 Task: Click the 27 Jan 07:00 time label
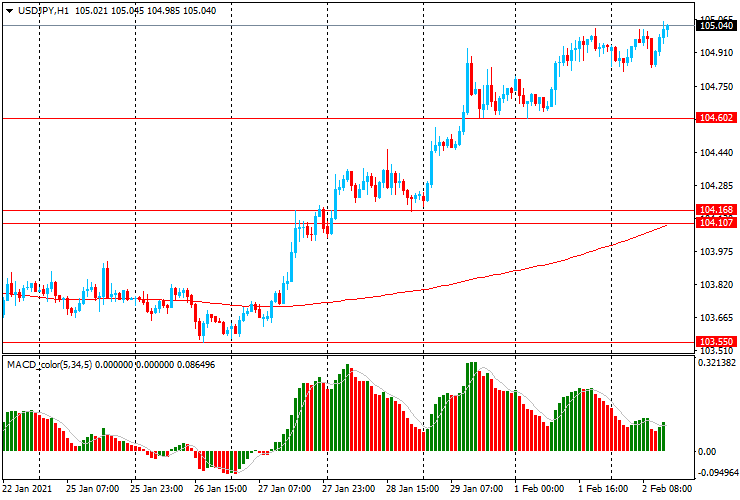tap(285, 489)
